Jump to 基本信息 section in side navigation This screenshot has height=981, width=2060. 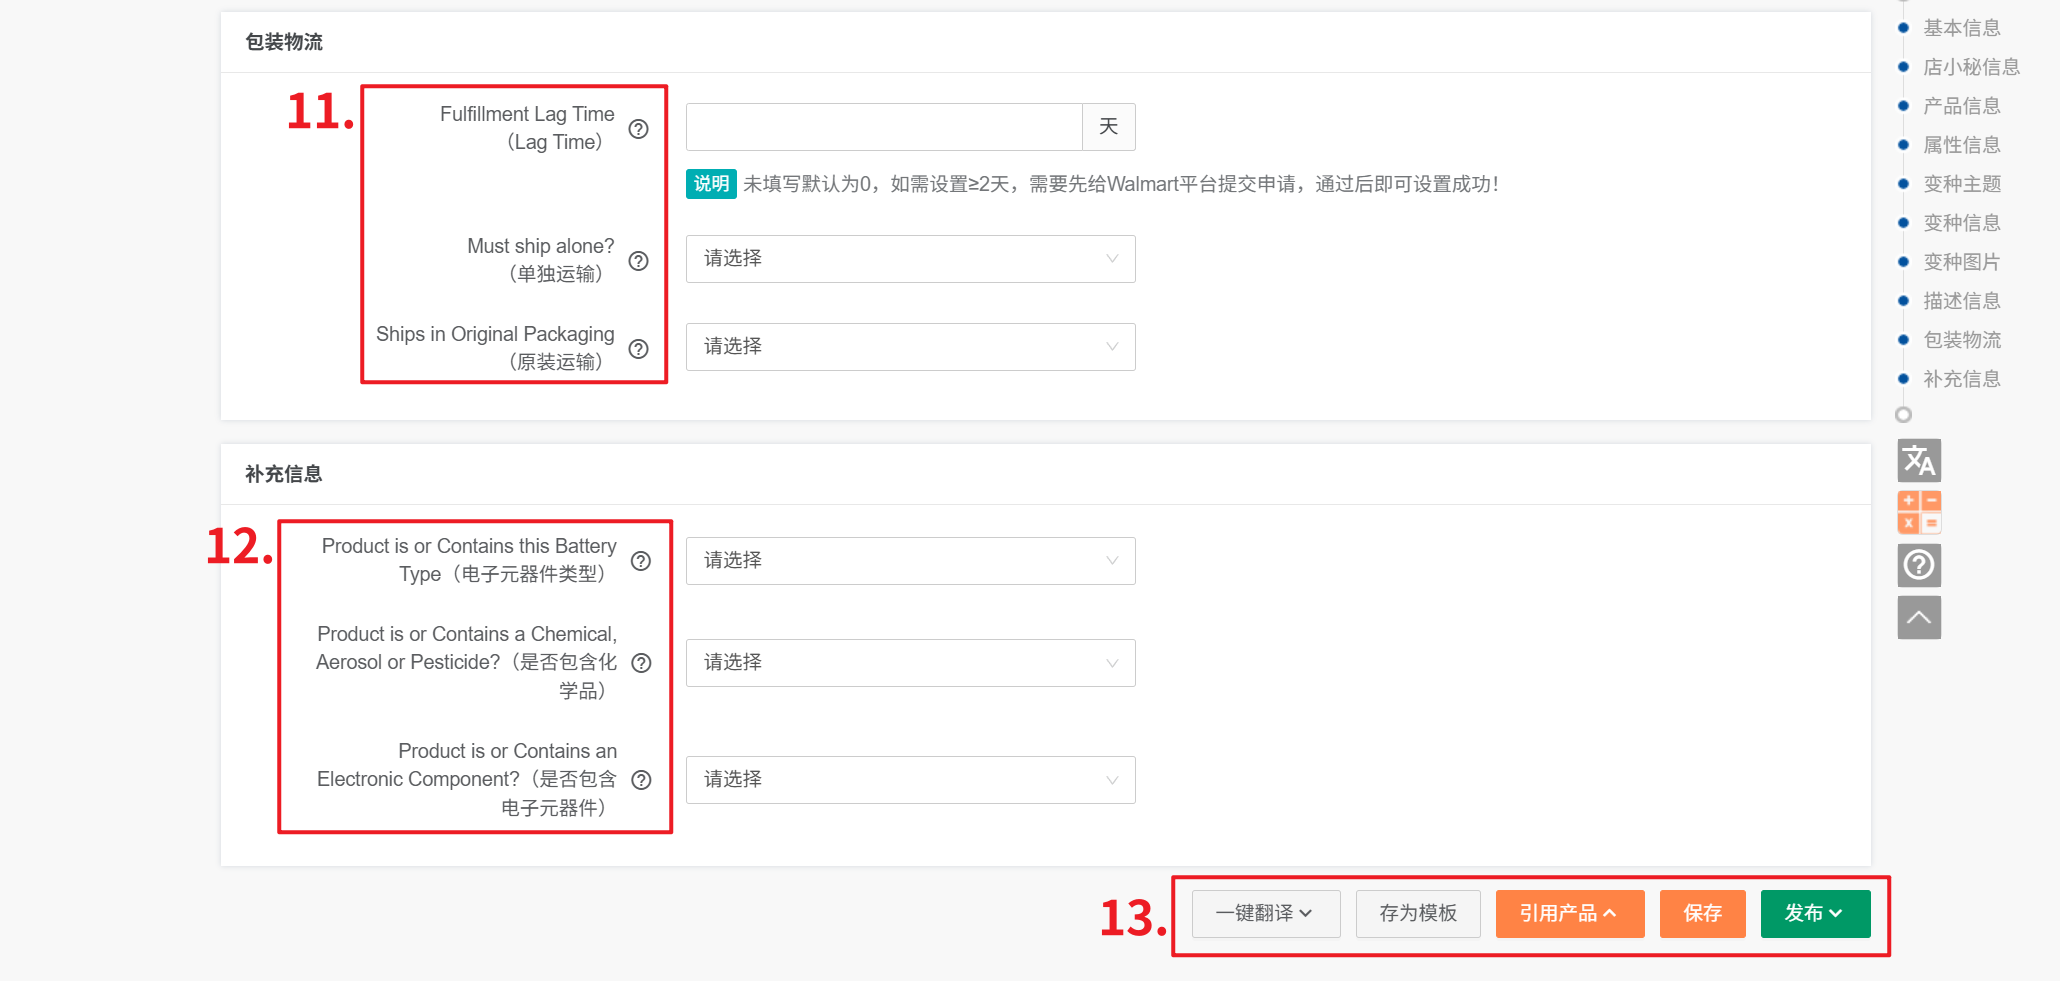coord(1961,28)
